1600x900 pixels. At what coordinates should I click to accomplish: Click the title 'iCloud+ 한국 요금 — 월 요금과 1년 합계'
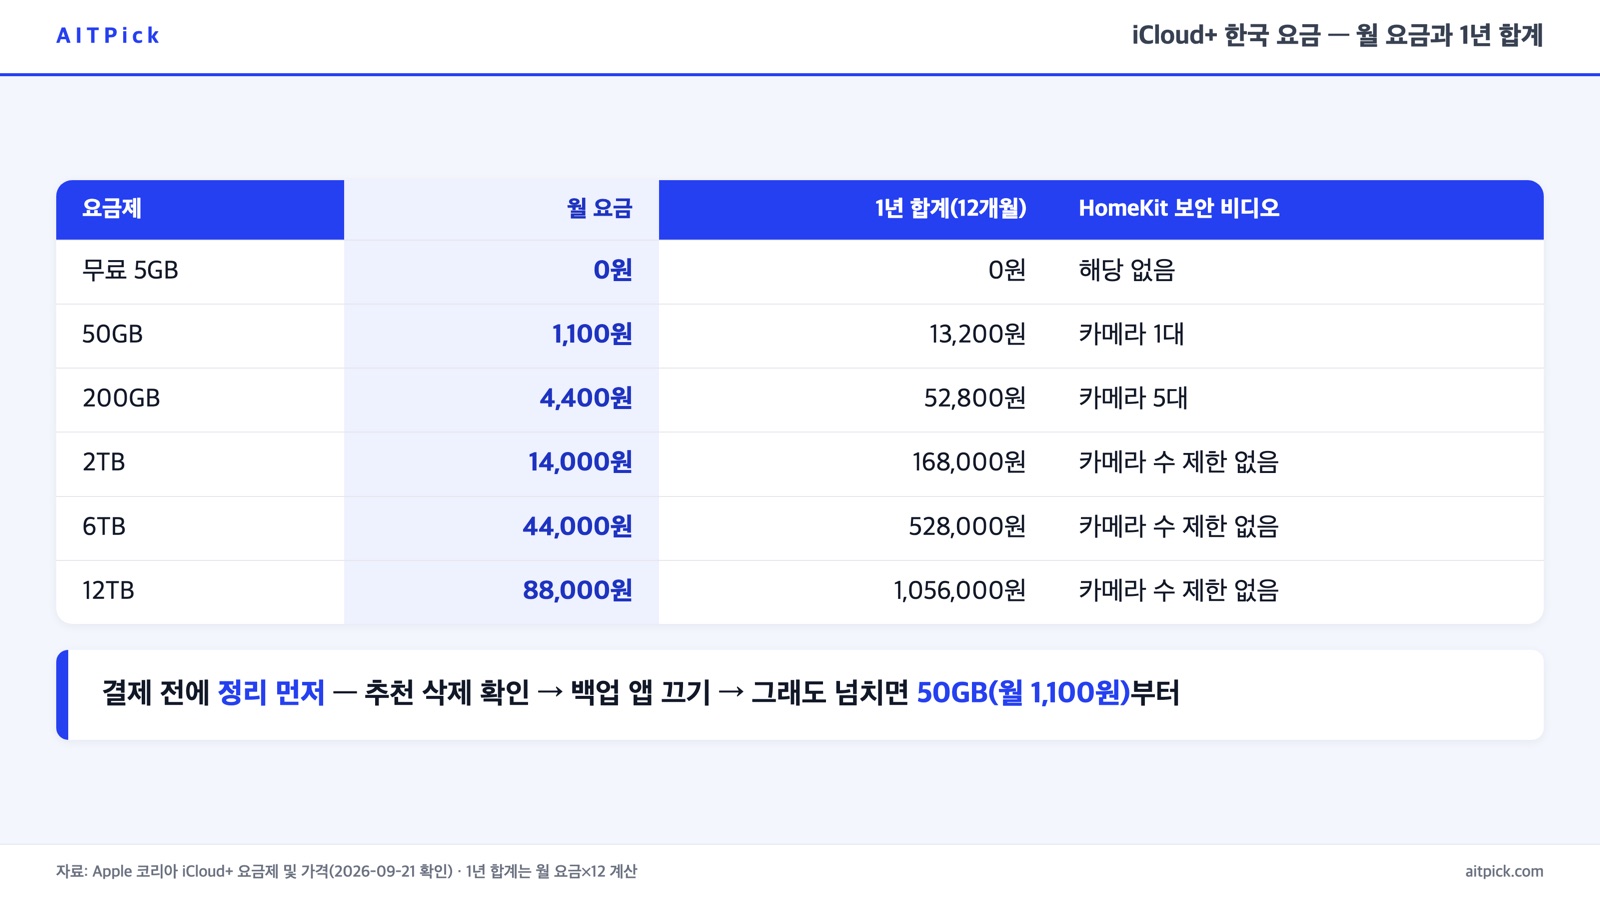(x=1337, y=36)
